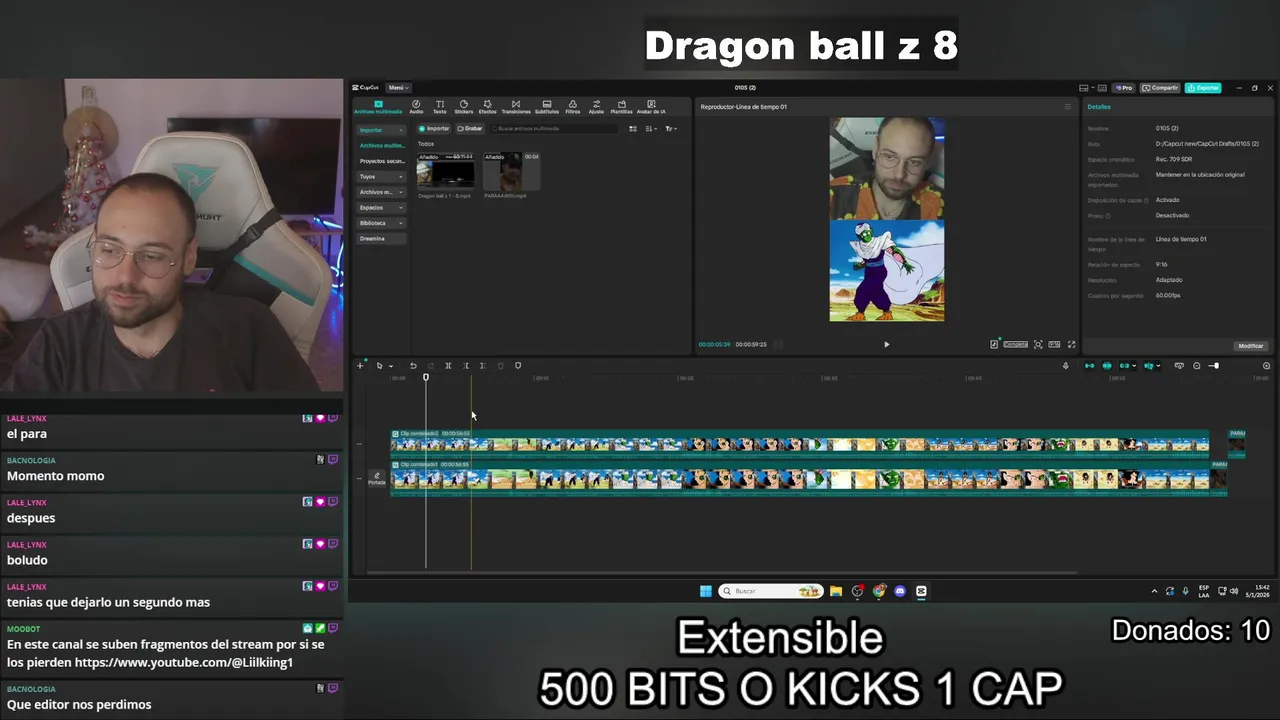The image size is (1280, 720).
Task: Click the preview screenshot focus icon
Action: pos(1038,344)
